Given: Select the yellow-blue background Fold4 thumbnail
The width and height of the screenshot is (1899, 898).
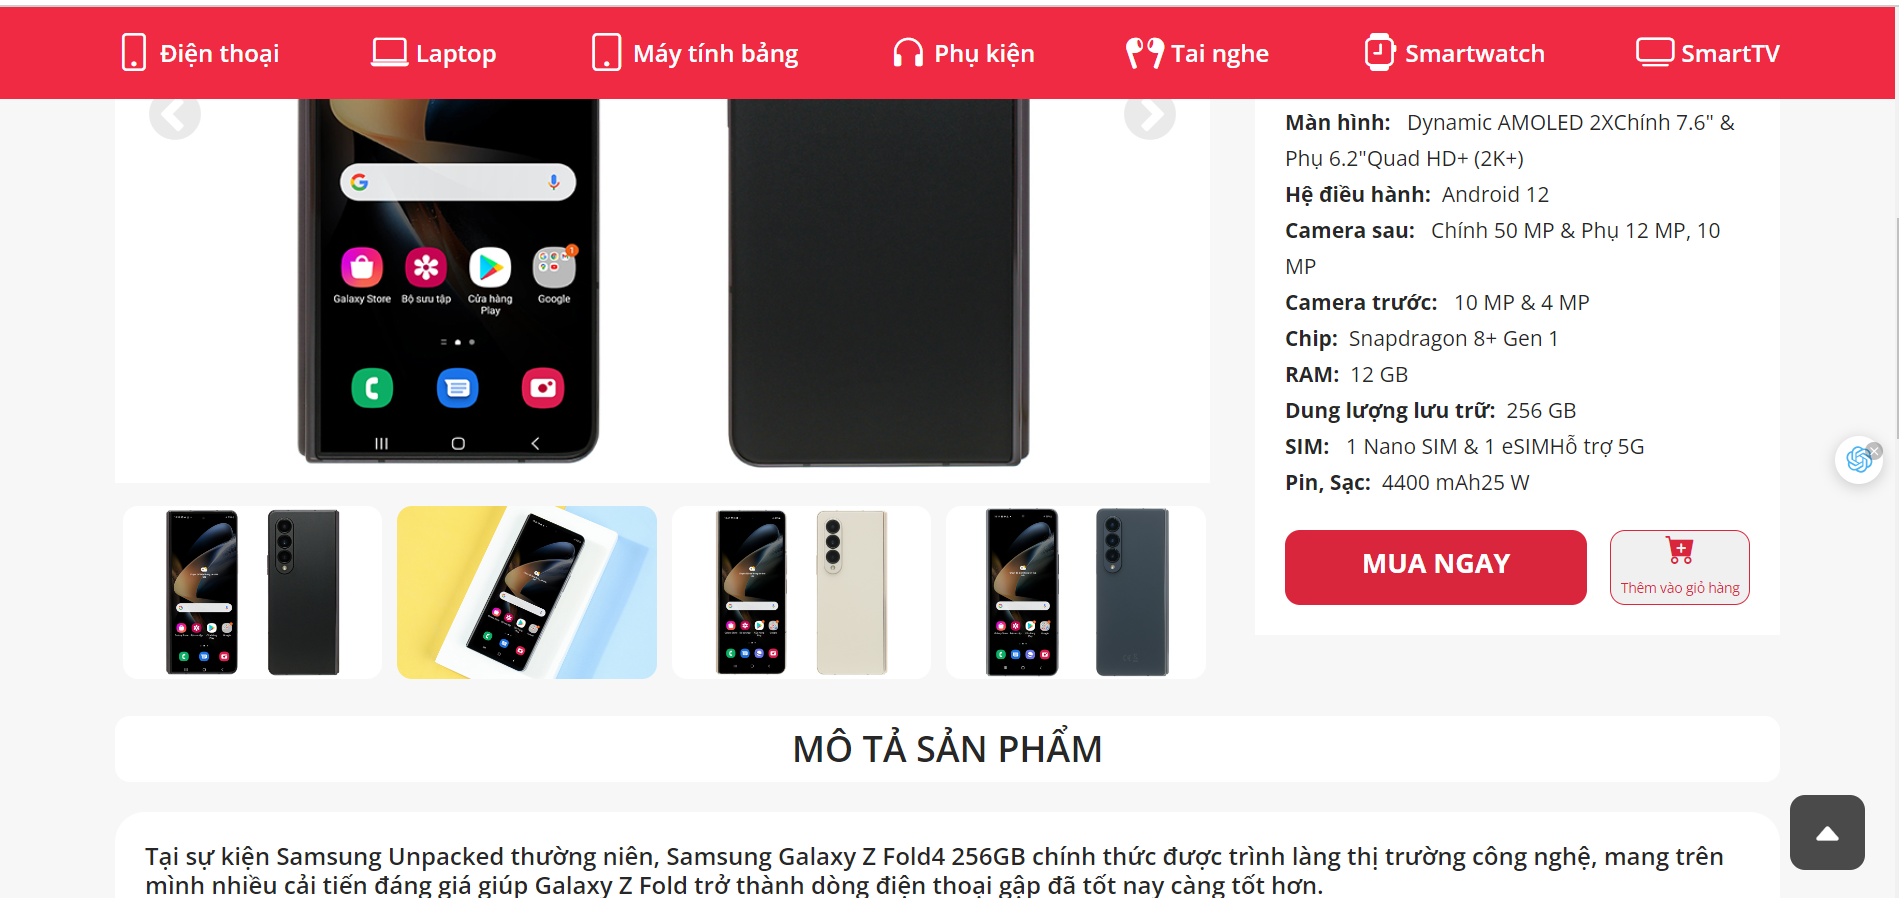Looking at the screenshot, I should pos(527,592).
